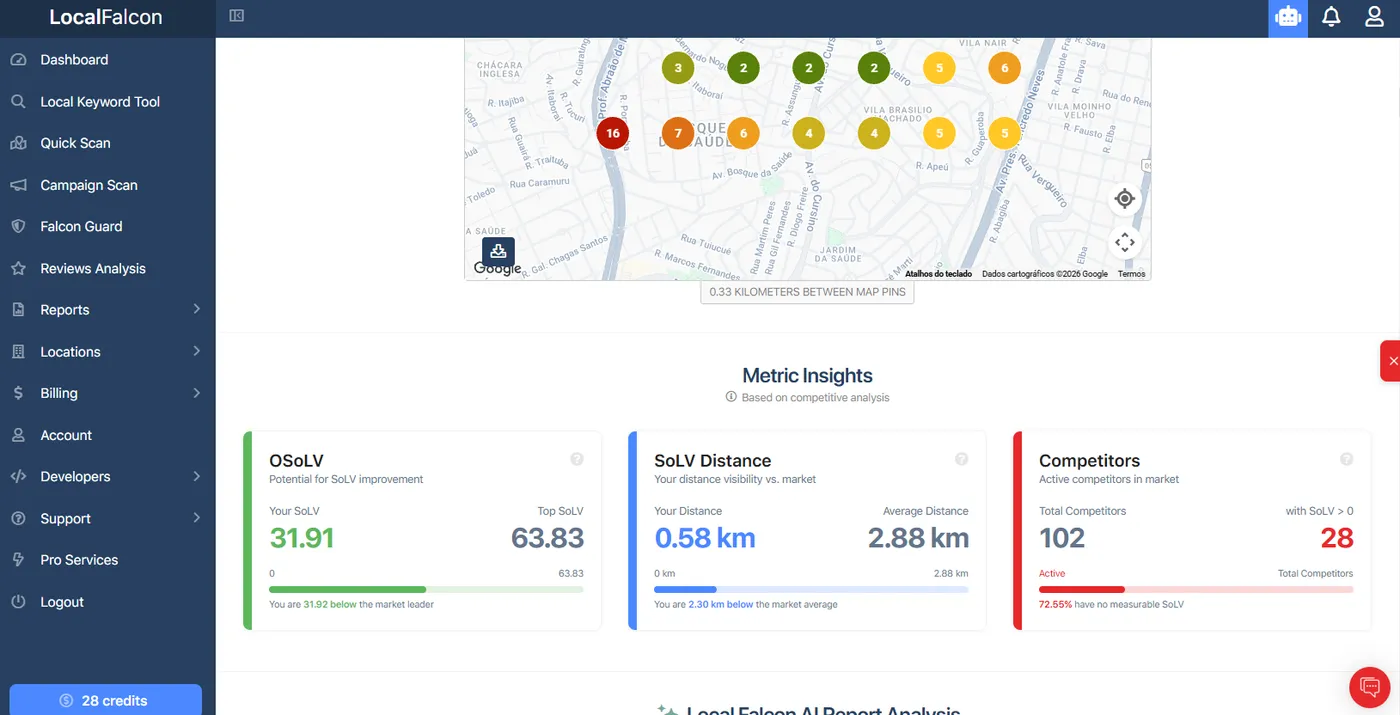Screen dimensions: 1400x715
Task: Click the '0.33 KILOMETERS BETWEEN MAP PINS' label
Action: point(807,292)
